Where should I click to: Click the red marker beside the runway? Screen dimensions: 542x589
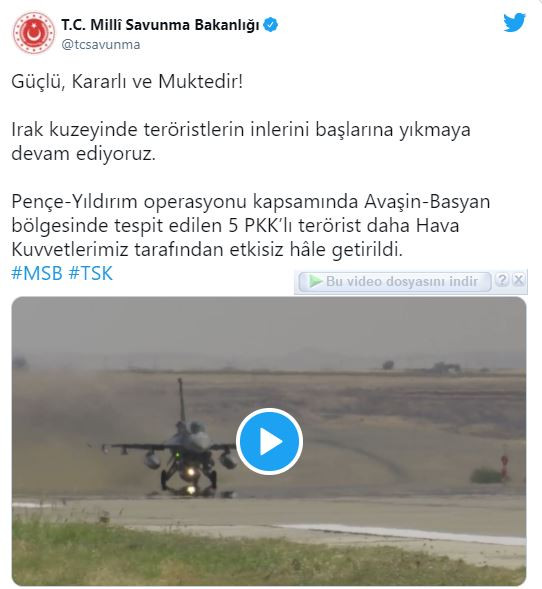[504, 466]
